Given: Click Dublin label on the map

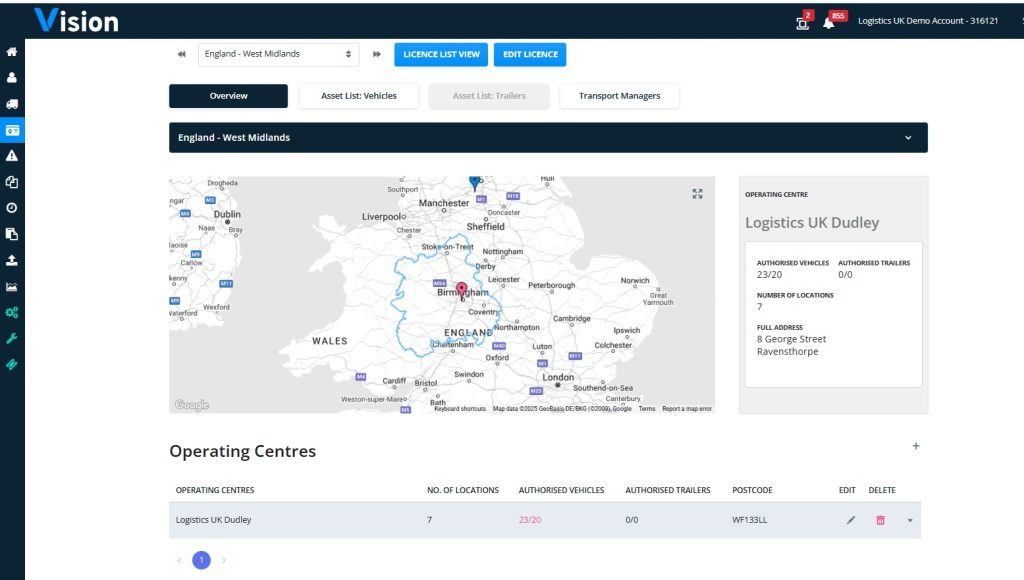Looking at the screenshot, I should pos(227,214).
